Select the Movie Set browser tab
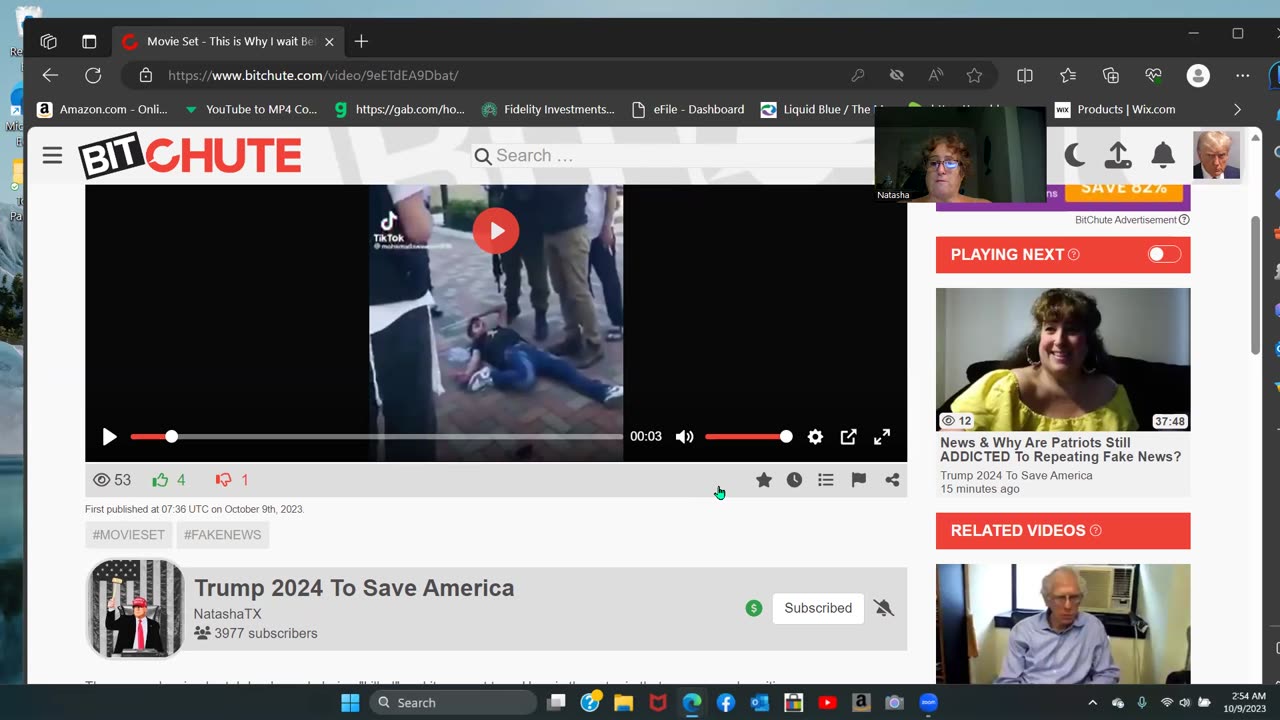1280x720 pixels. click(228, 41)
